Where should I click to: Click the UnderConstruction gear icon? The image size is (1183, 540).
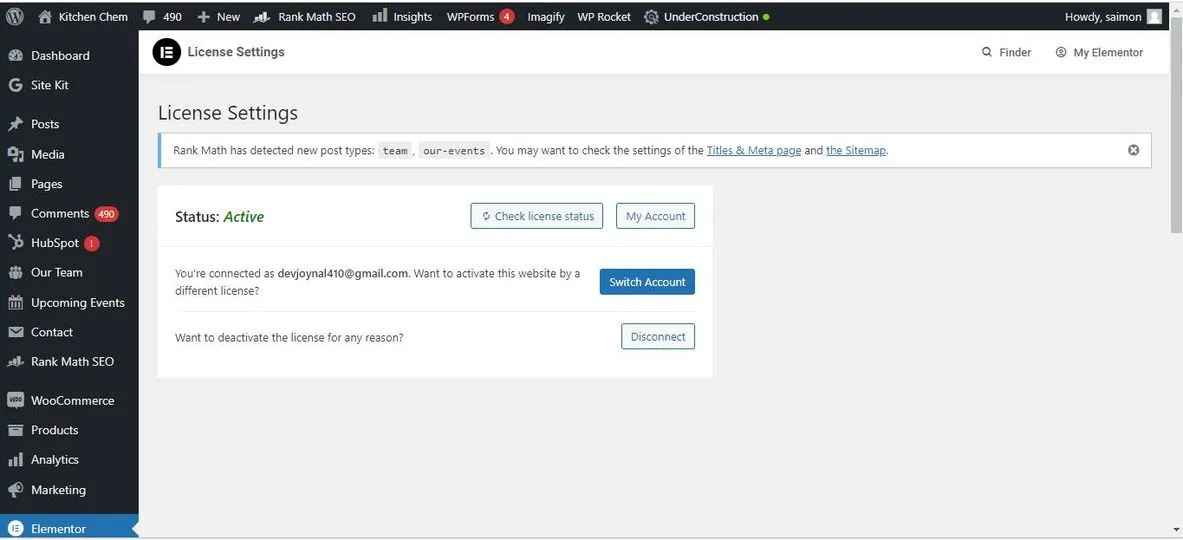tap(652, 17)
